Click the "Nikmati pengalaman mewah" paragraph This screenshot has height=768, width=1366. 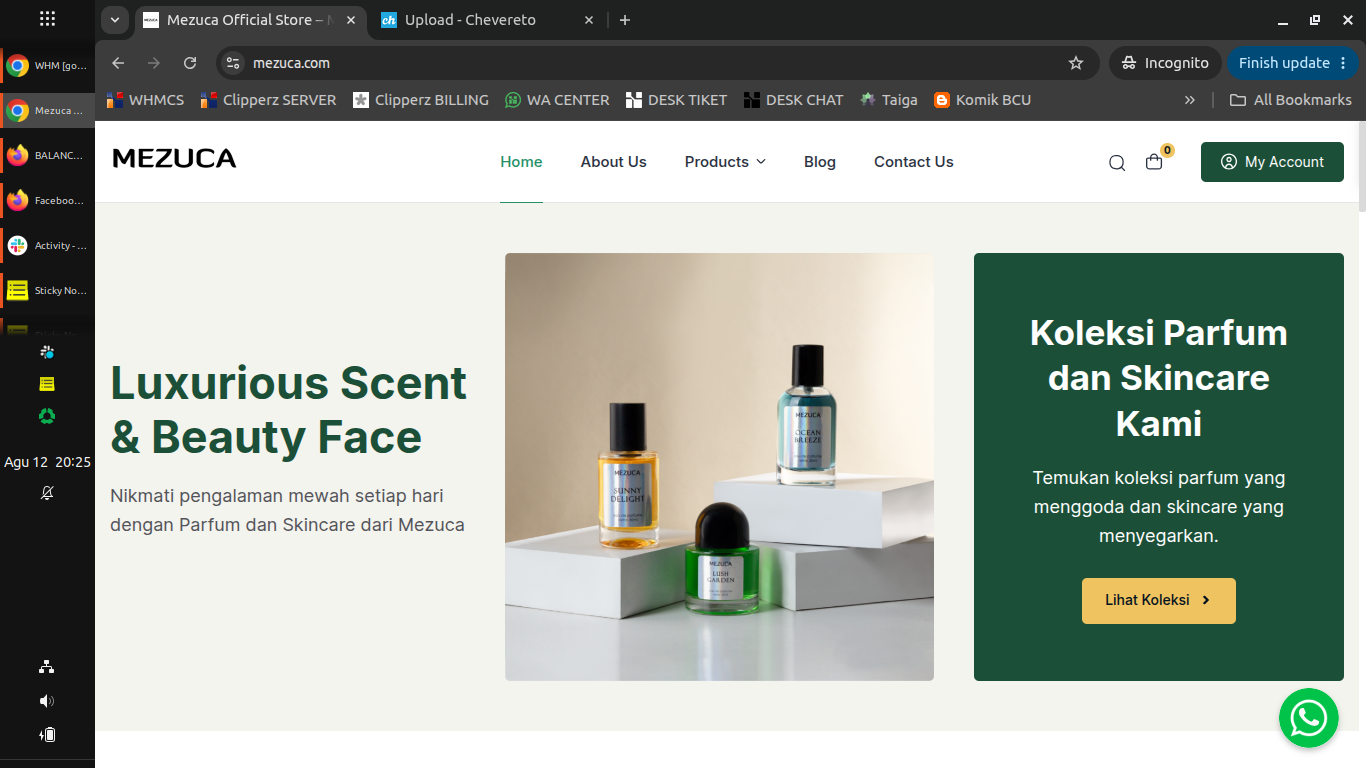288,510
